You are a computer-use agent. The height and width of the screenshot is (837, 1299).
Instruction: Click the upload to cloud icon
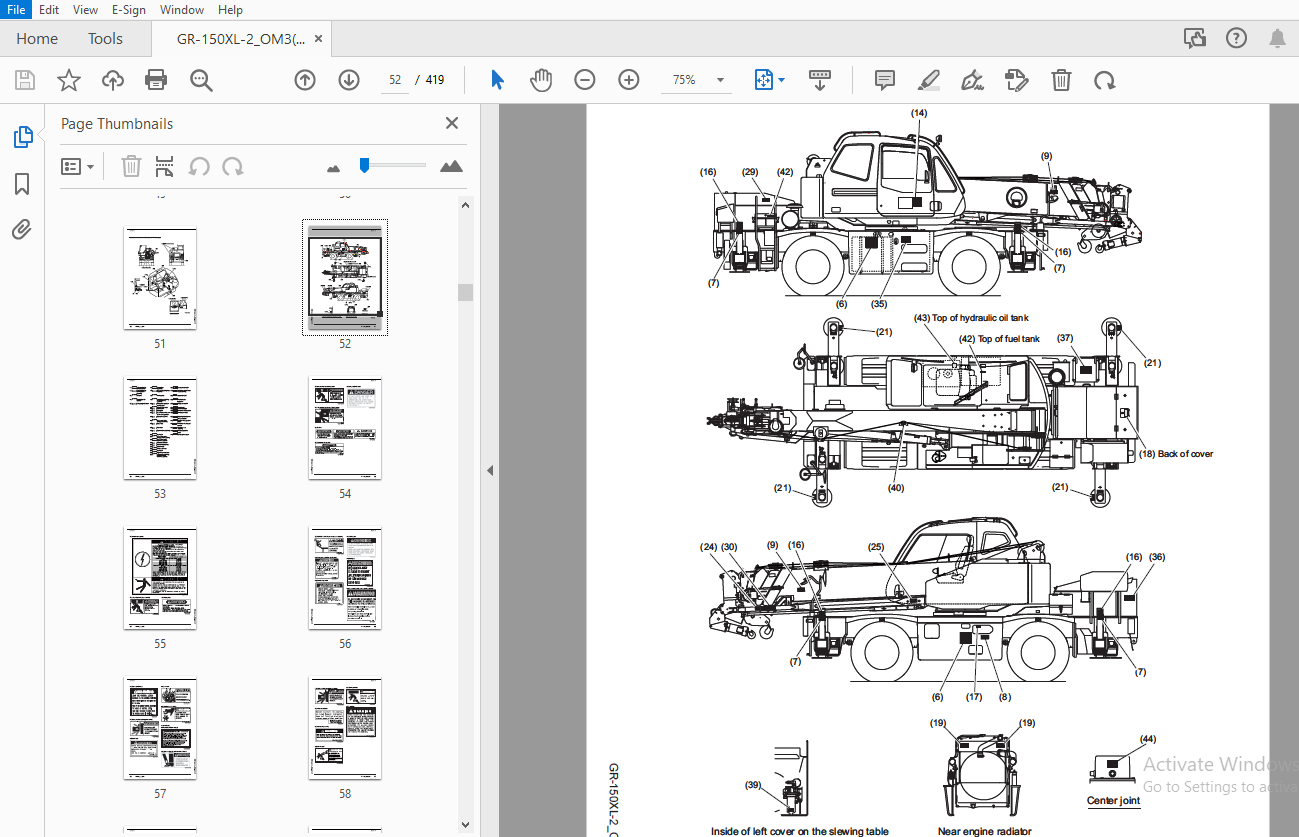[x=113, y=81]
